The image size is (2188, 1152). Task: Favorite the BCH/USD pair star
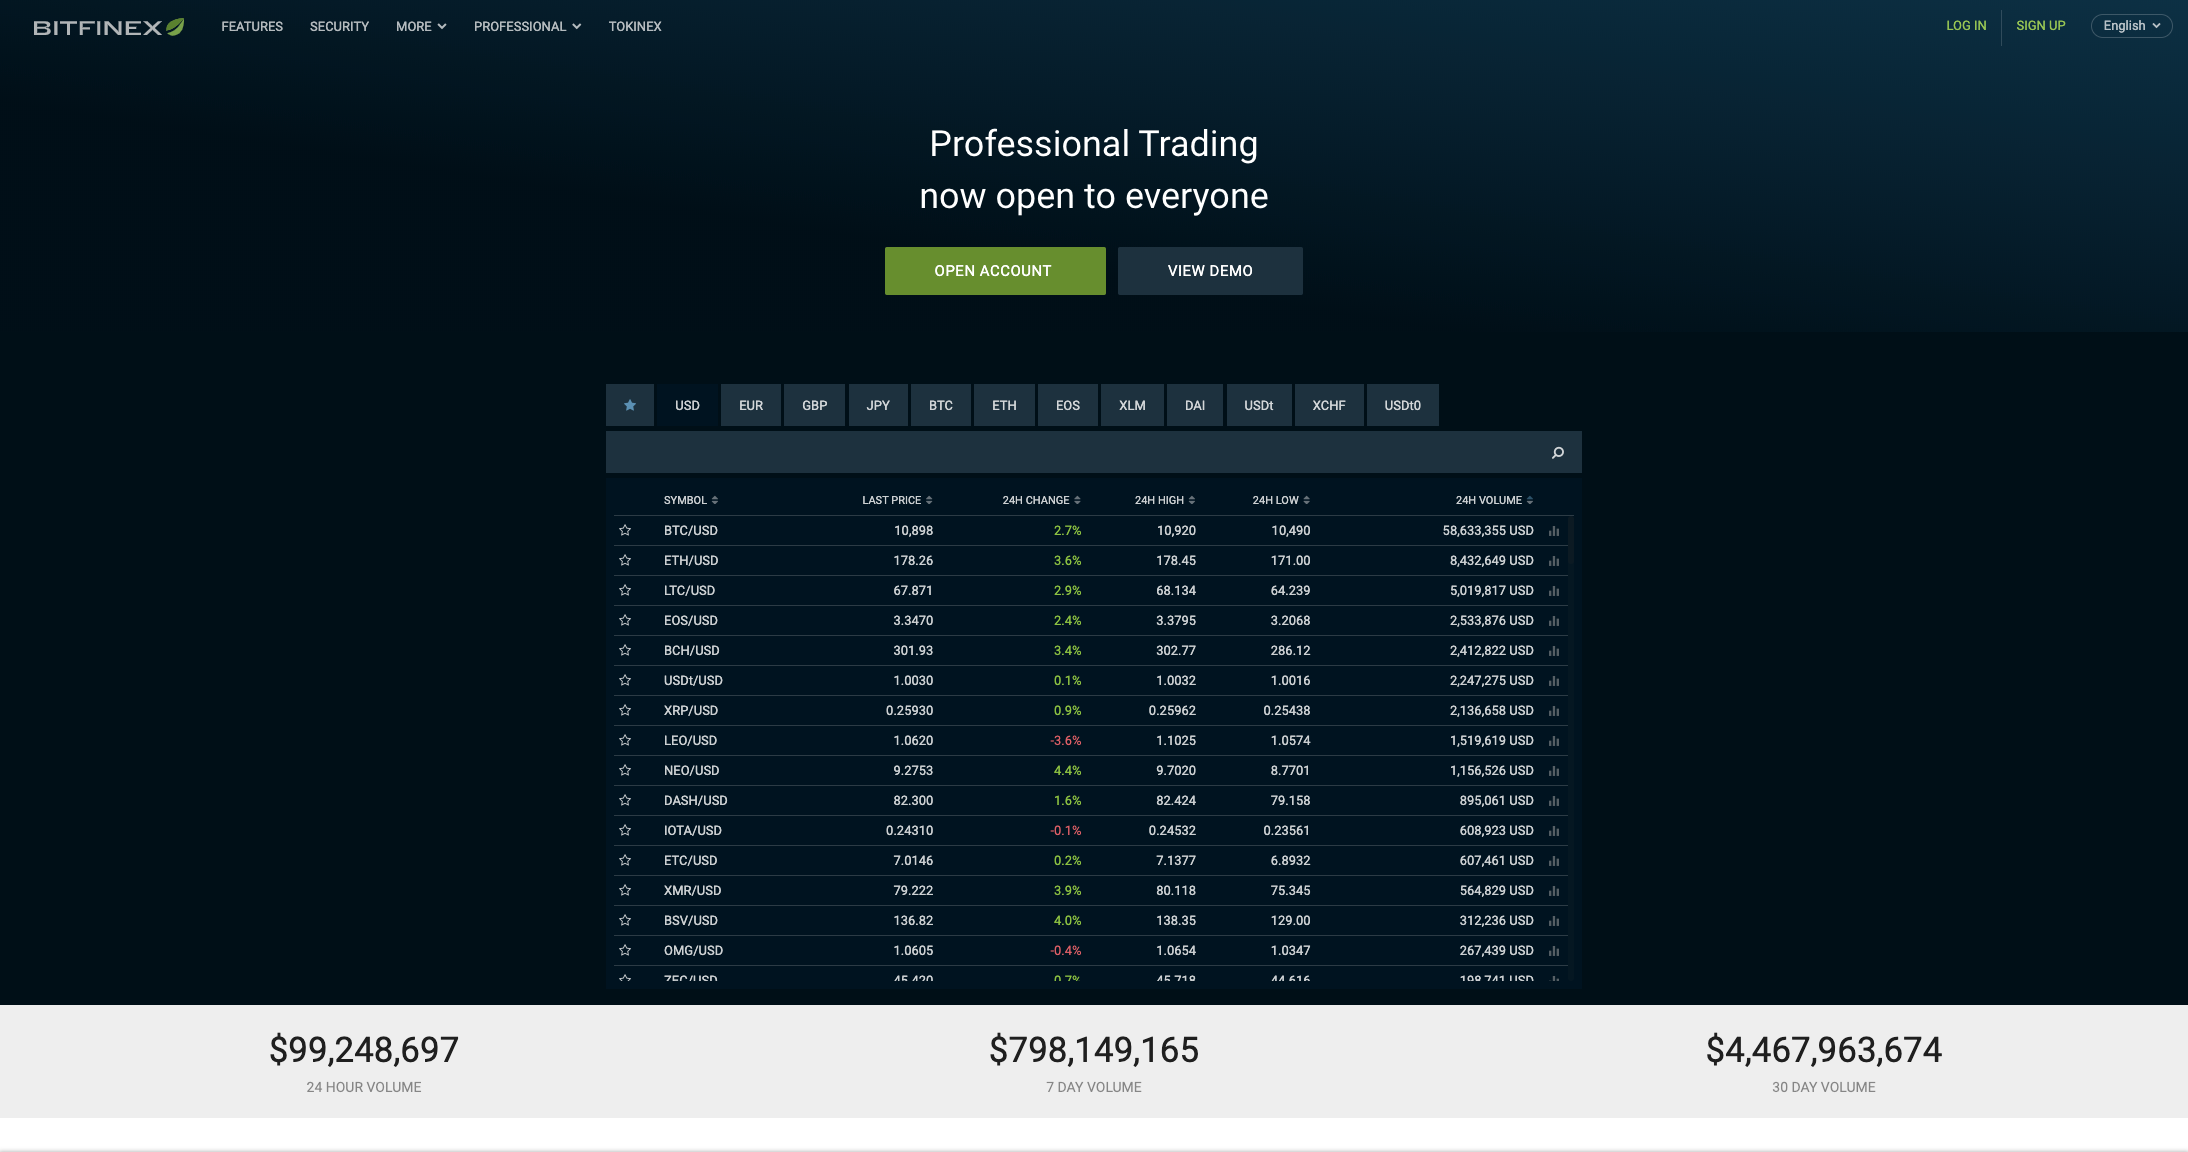625,650
